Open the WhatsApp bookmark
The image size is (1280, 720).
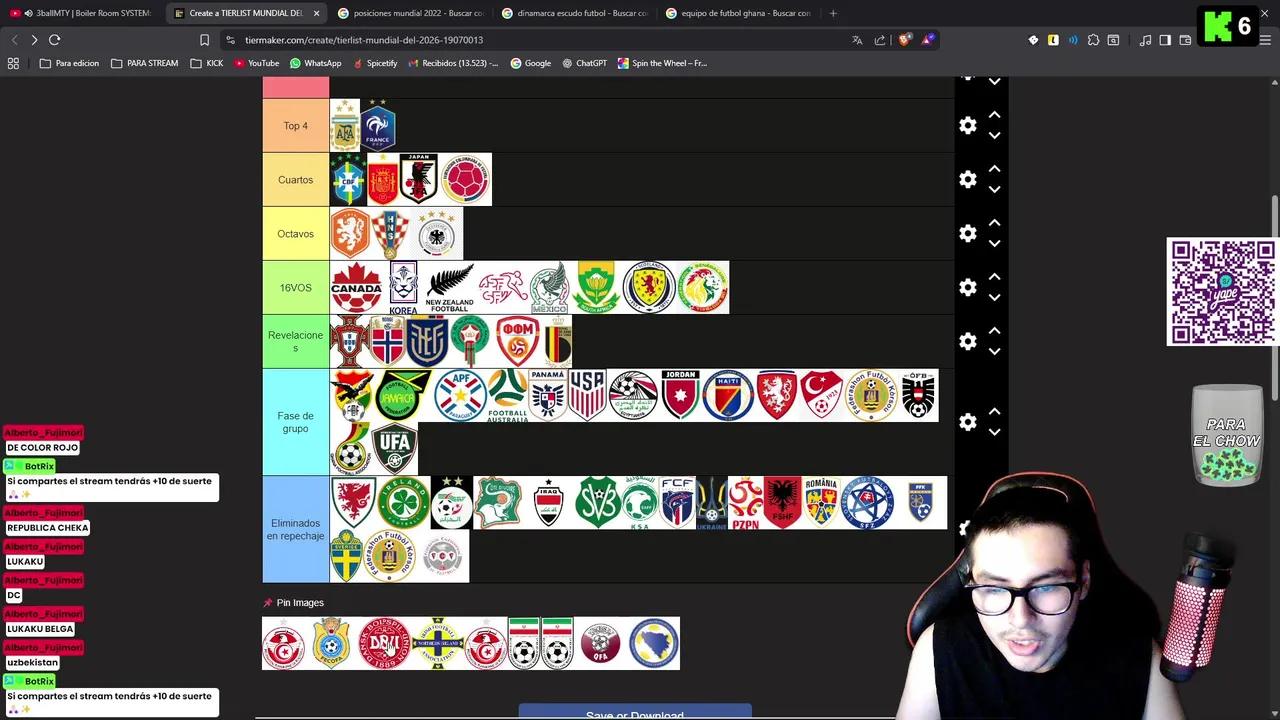pyautogui.click(x=315, y=63)
